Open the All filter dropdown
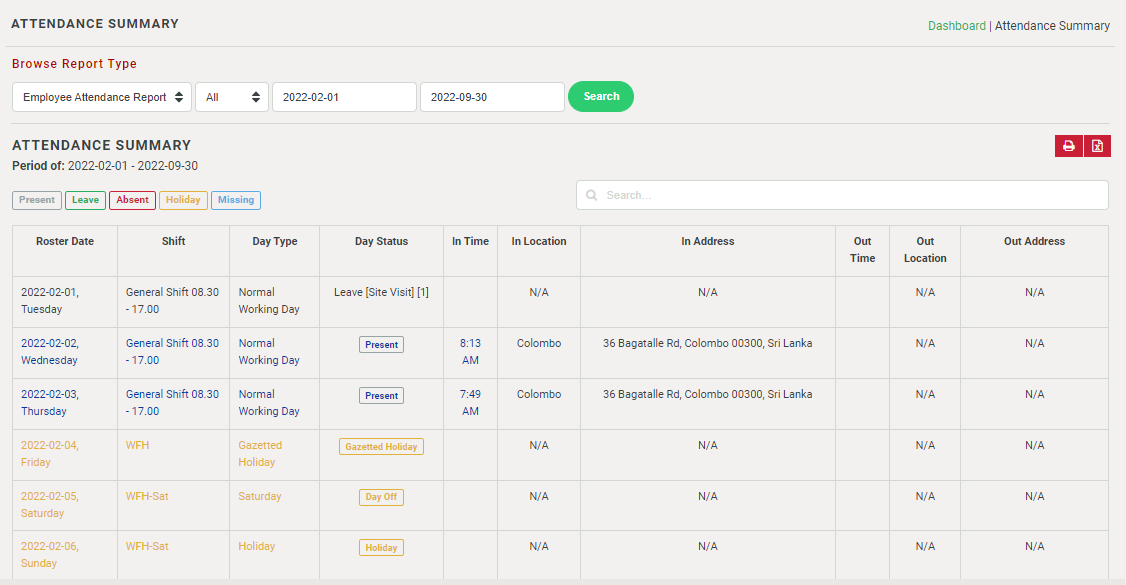Screen dimensions: 1126x585 pos(232,97)
